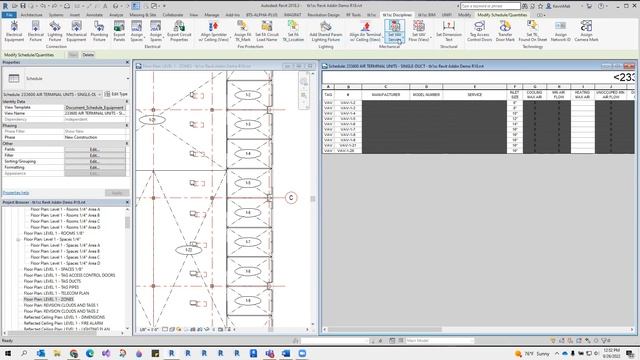This screenshot has width=640, height=360.
Task: Open the Windows Start menu
Action: (8, 353)
